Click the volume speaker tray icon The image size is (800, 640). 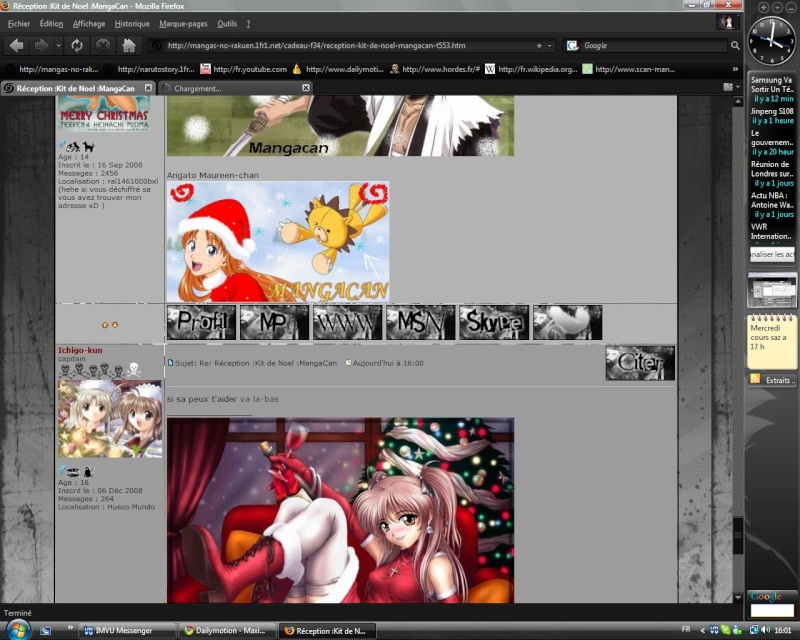(x=766, y=630)
